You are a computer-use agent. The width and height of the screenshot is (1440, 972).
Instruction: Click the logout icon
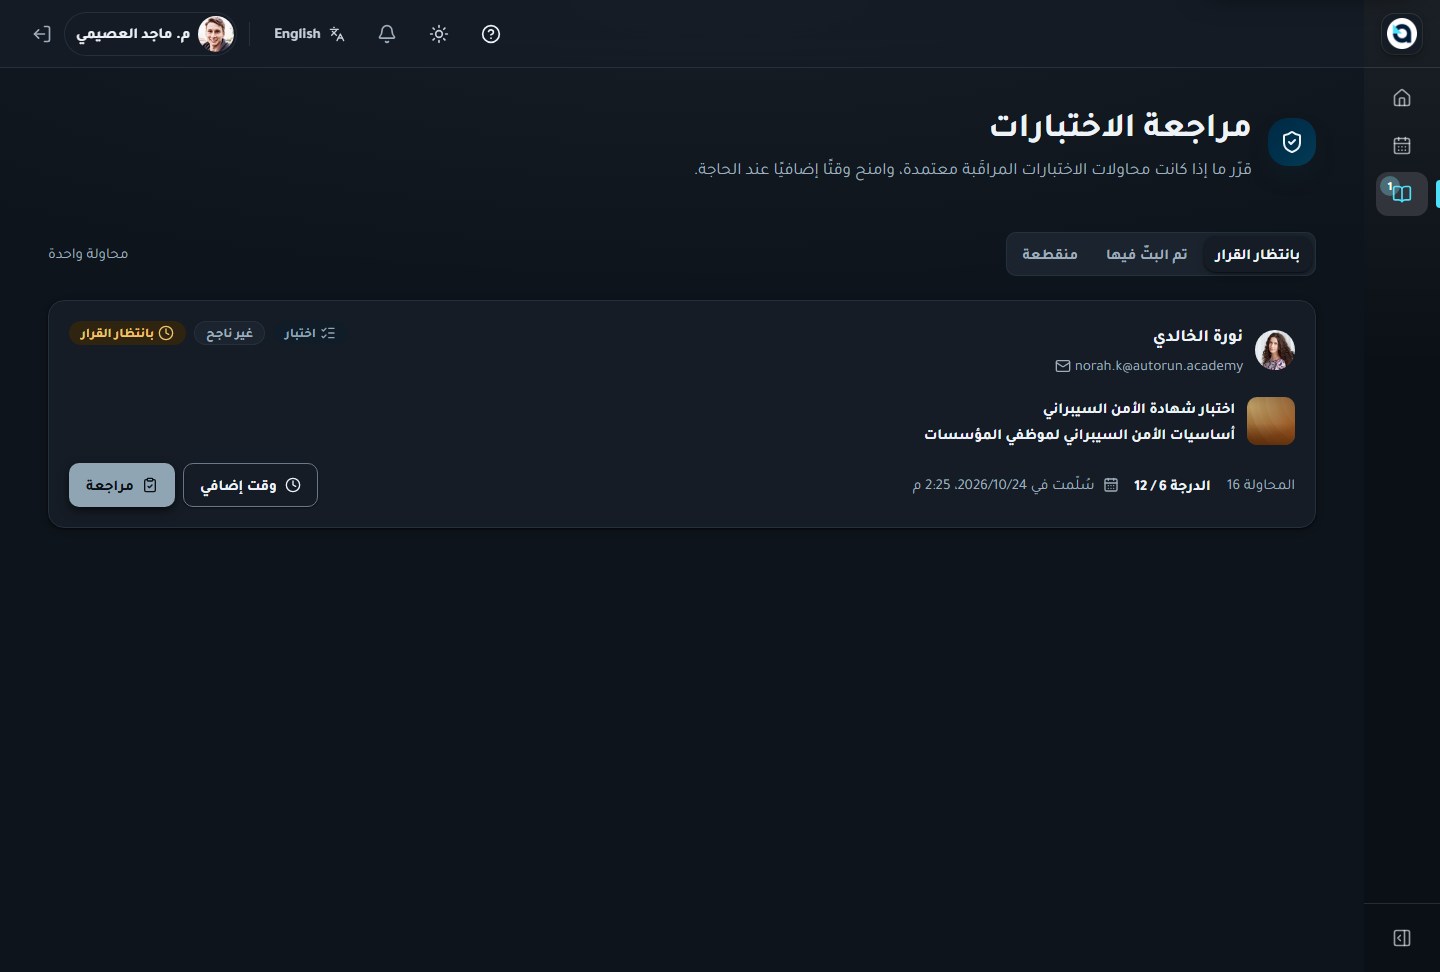(41, 34)
